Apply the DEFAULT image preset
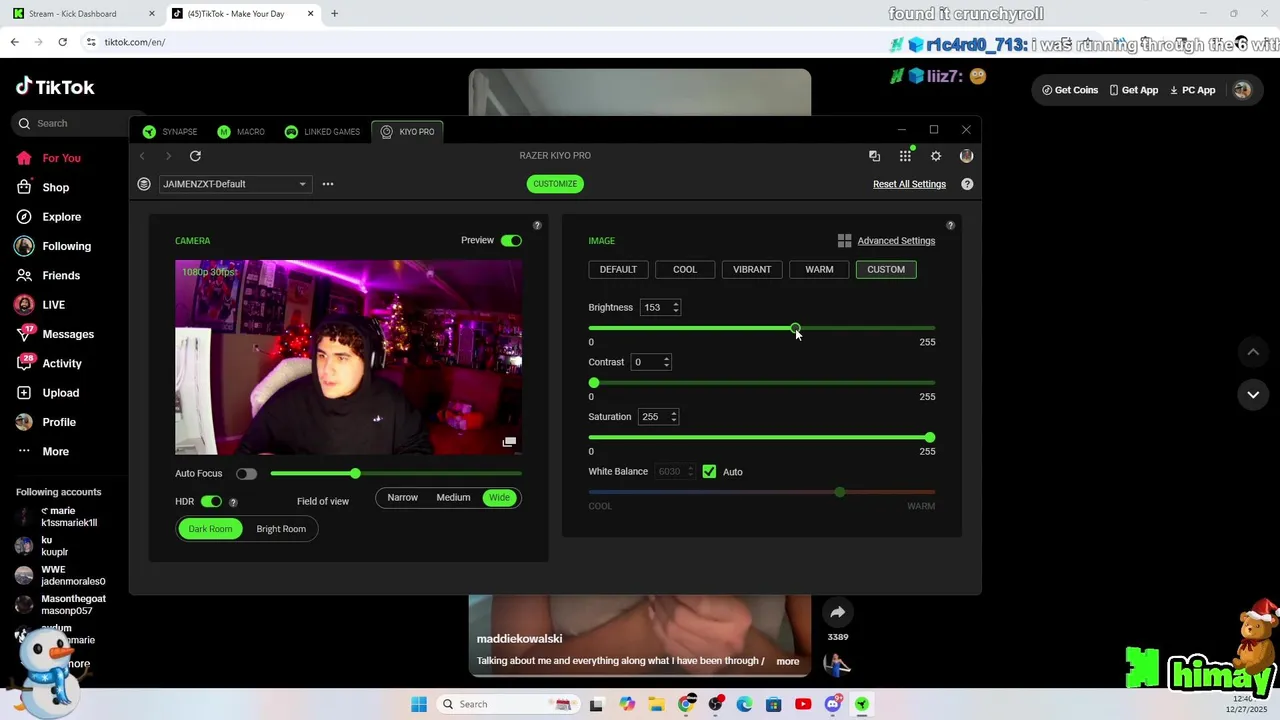1280x720 pixels. pyautogui.click(x=618, y=270)
